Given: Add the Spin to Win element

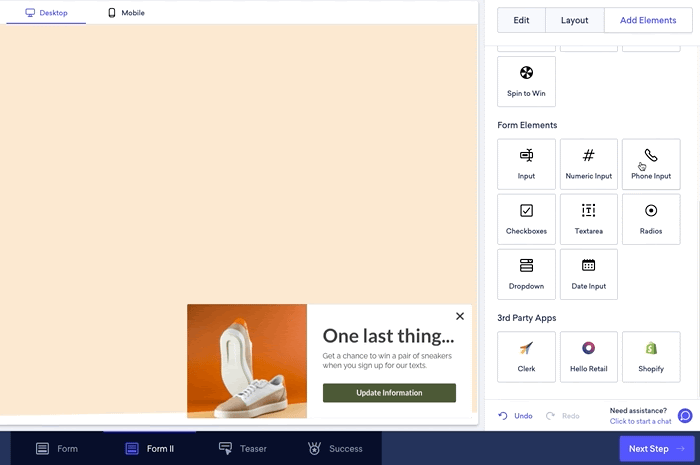Looking at the screenshot, I should click(526, 81).
